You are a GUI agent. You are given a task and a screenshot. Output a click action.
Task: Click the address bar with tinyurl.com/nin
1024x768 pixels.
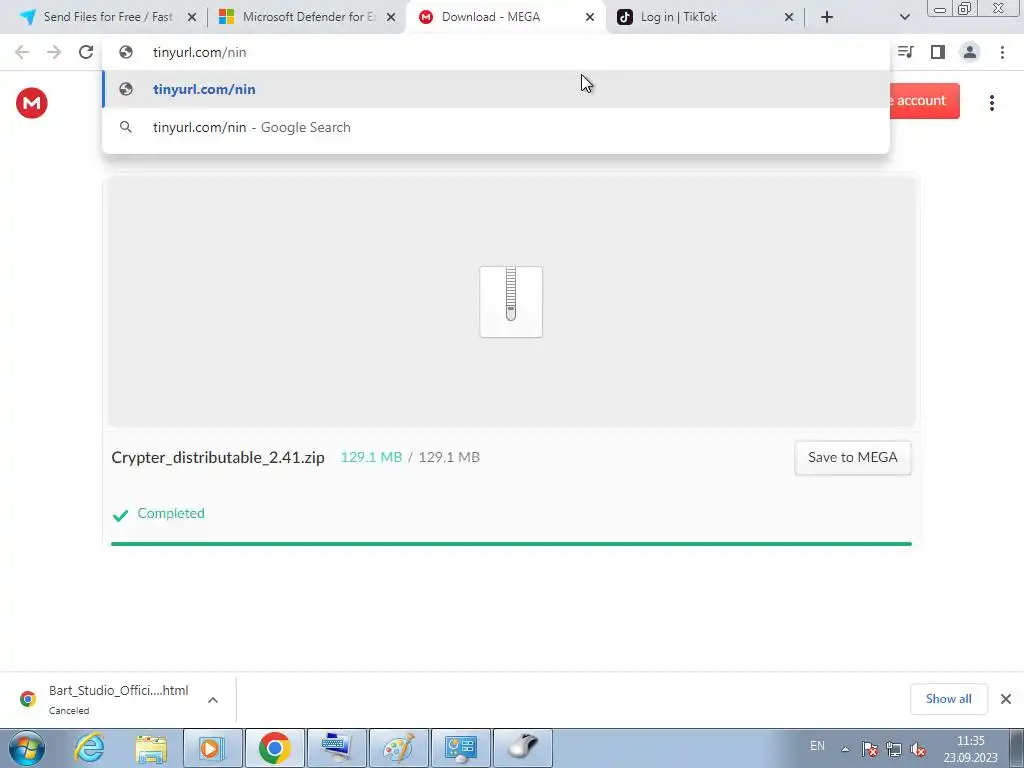pyautogui.click(x=496, y=52)
